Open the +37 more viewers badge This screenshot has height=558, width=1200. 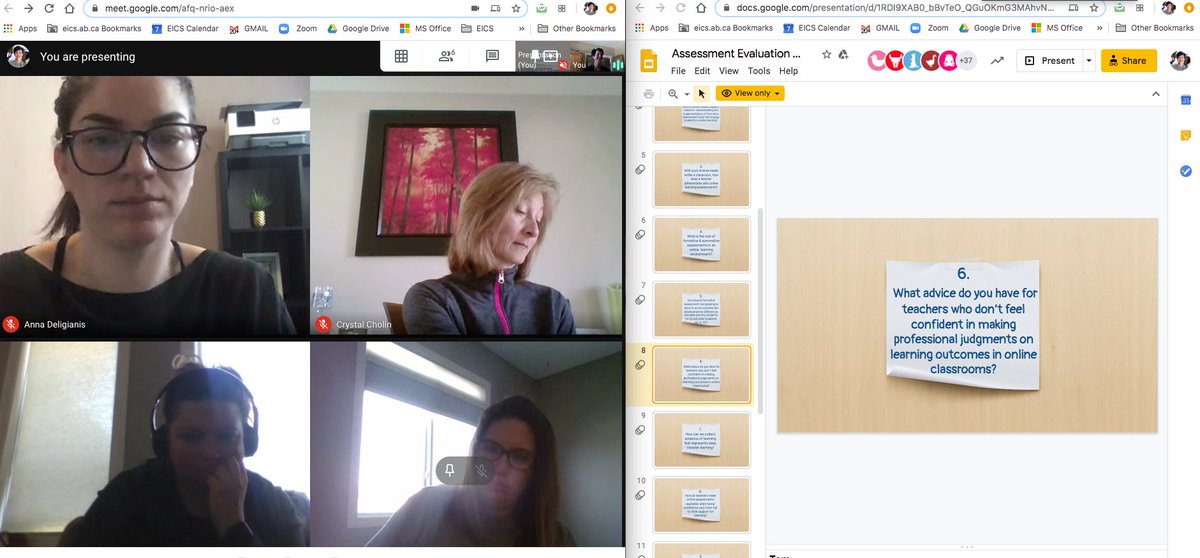click(966, 61)
